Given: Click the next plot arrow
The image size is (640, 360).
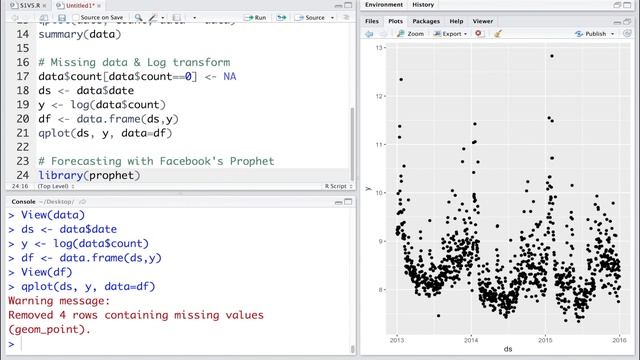Looking at the screenshot, I should [383, 34].
